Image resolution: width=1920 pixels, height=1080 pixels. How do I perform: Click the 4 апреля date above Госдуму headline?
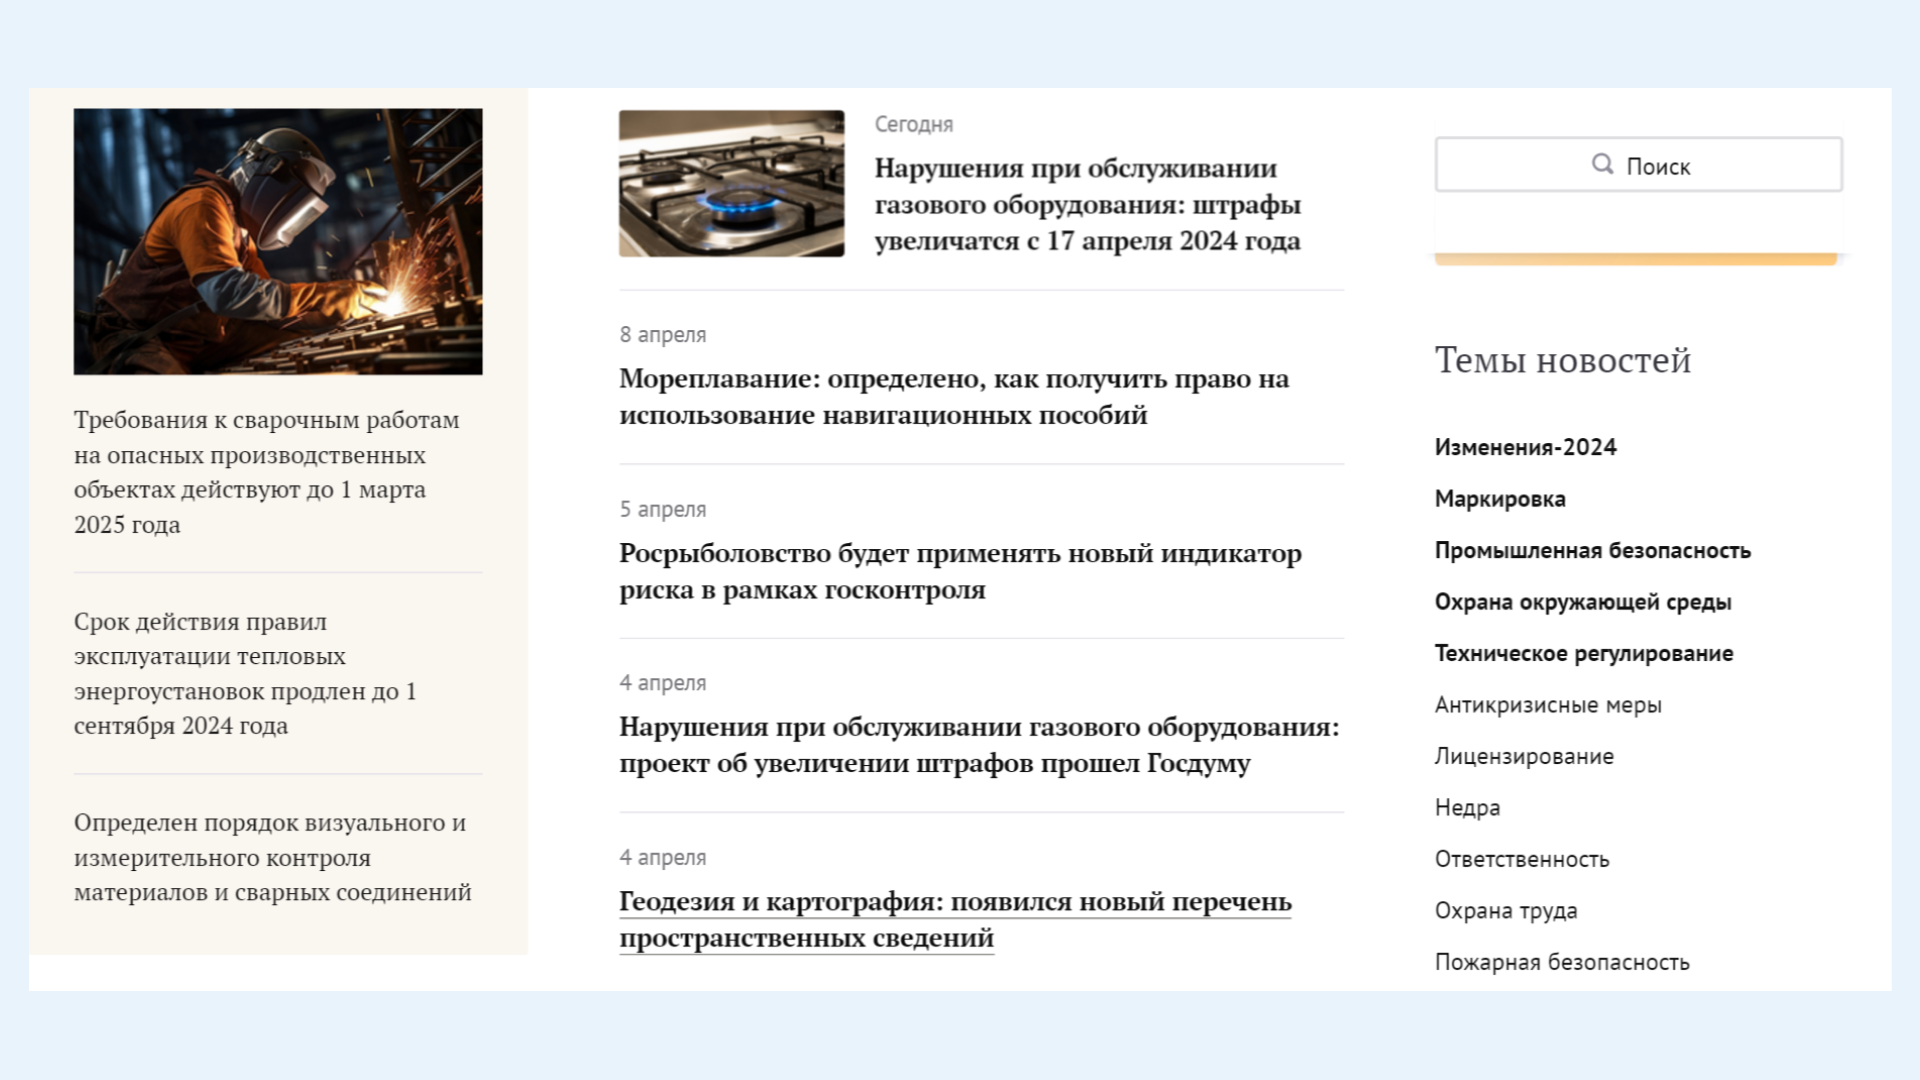tap(662, 683)
